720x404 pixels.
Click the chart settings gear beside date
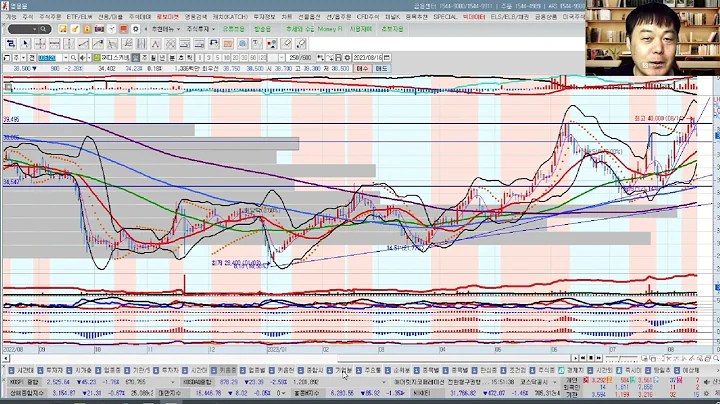(348, 57)
